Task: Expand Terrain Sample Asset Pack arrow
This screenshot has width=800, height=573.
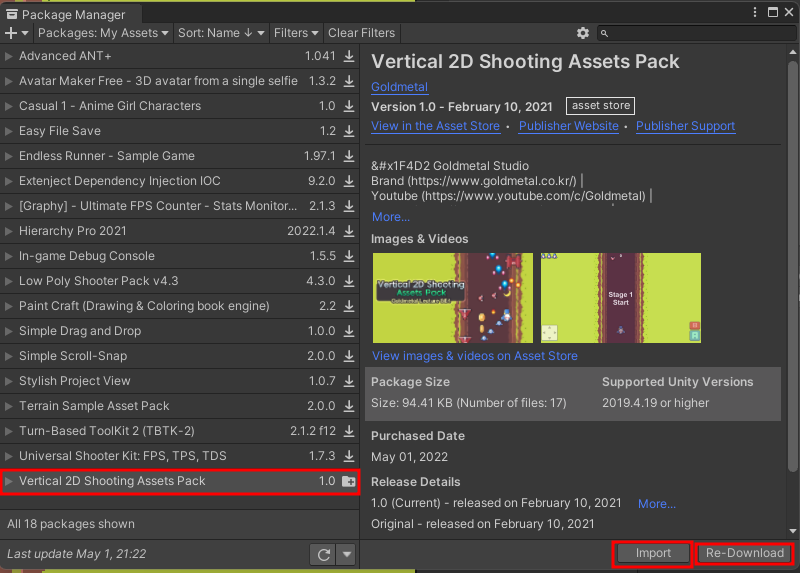Action: tap(8, 406)
